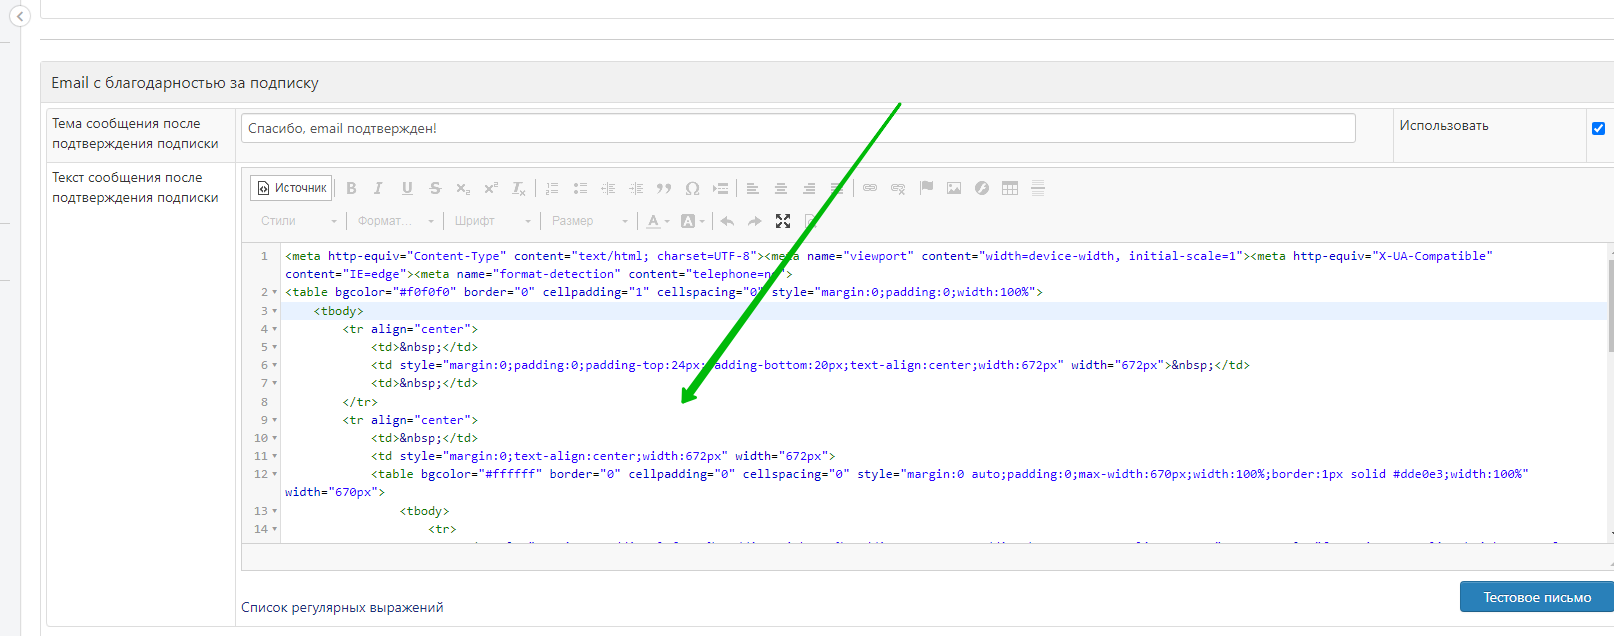Collapse code fold arrow at line 2
The image size is (1614, 636).
tap(275, 293)
